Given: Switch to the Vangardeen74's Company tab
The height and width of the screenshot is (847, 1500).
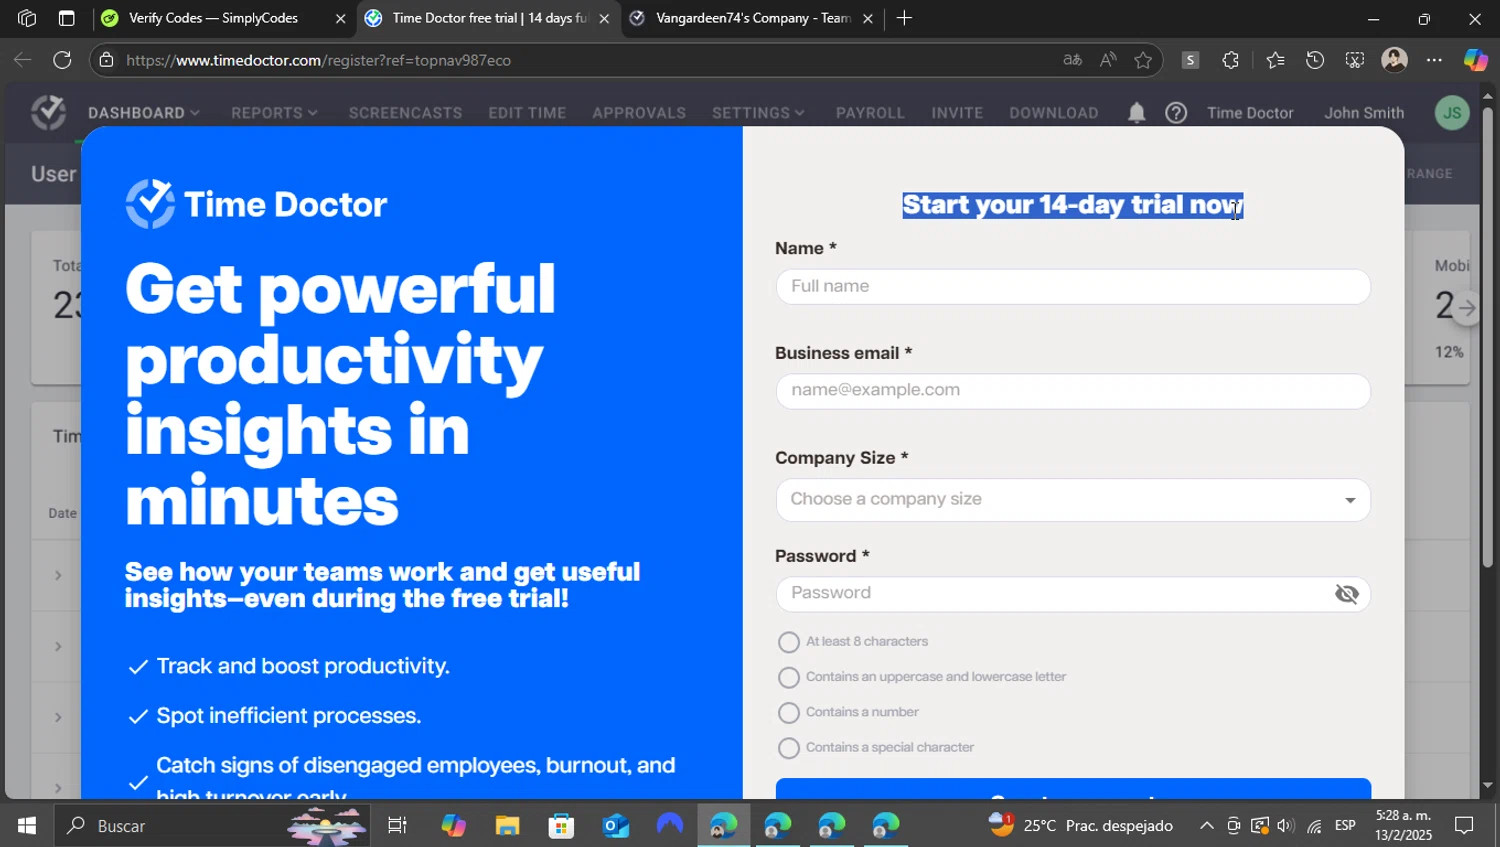Looking at the screenshot, I should (752, 18).
